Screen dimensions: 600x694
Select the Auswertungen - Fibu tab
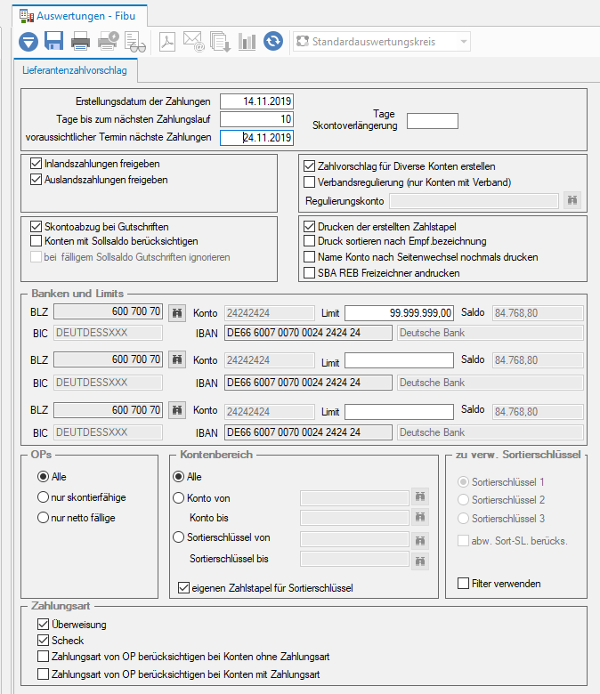[x=80, y=16]
